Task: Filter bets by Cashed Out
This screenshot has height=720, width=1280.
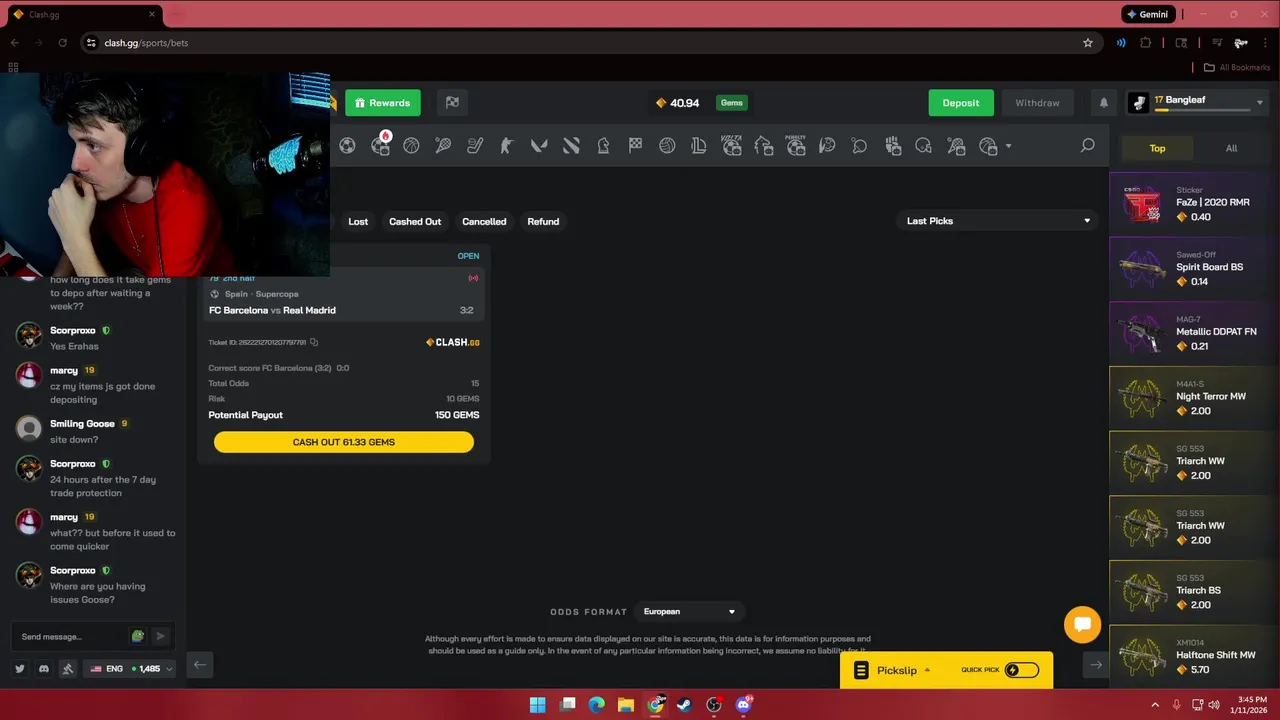Action: pyautogui.click(x=415, y=221)
